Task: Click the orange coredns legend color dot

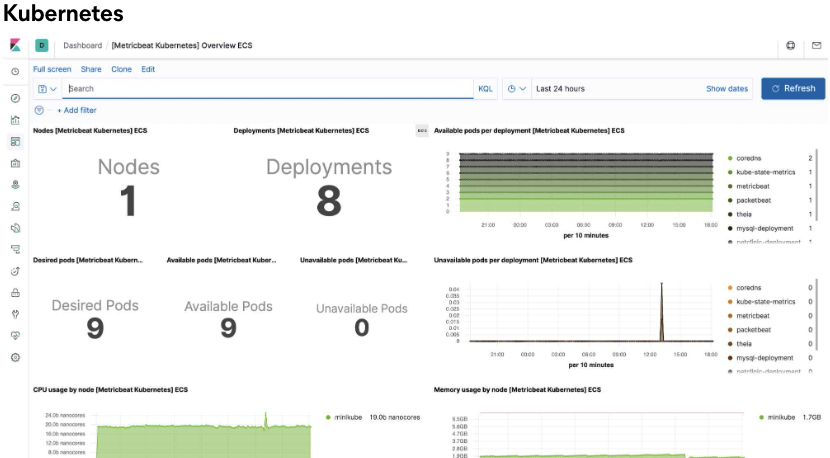Action: click(730, 288)
